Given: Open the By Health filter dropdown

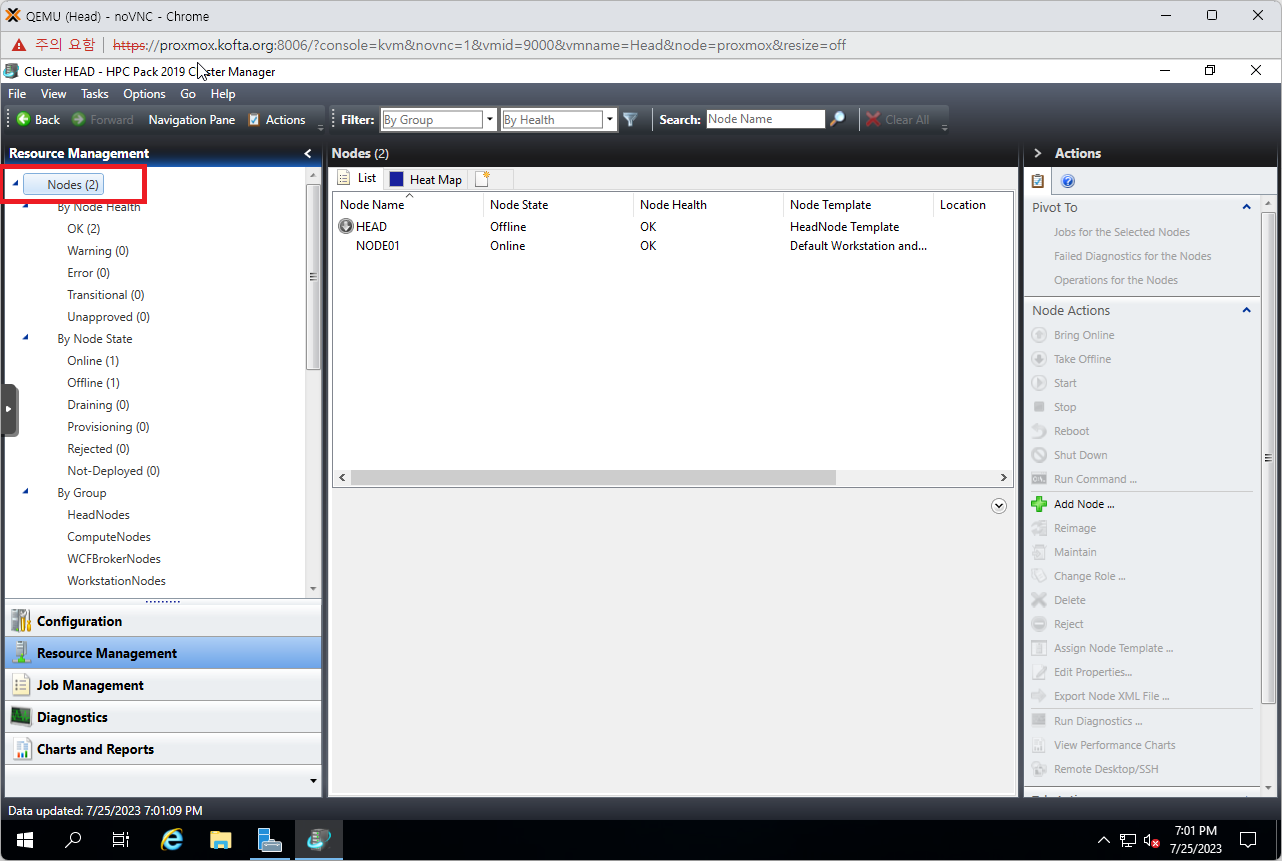Looking at the screenshot, I should [610, 119].
